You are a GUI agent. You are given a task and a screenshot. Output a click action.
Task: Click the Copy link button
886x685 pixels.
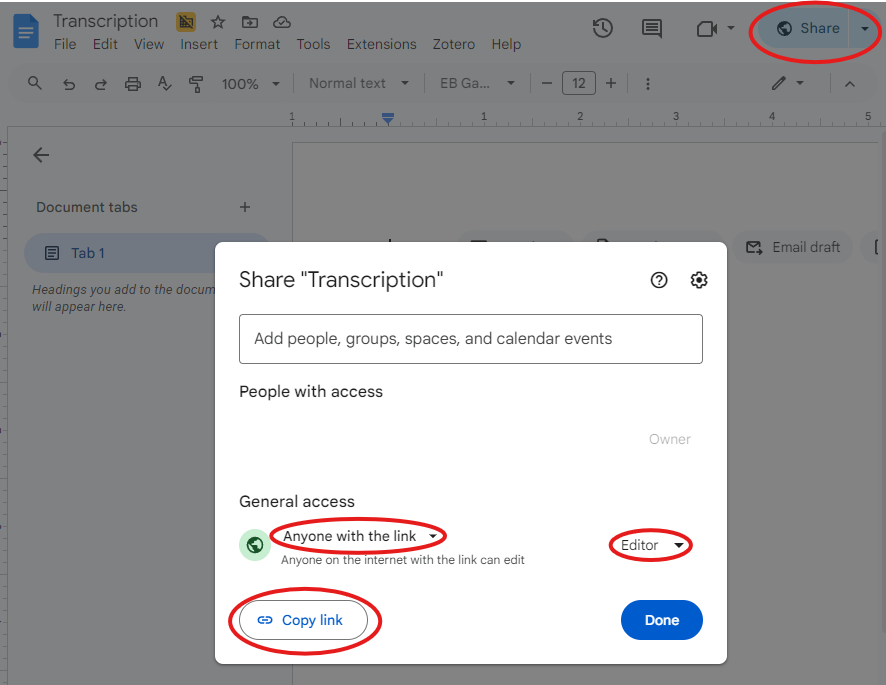[303, 620]
